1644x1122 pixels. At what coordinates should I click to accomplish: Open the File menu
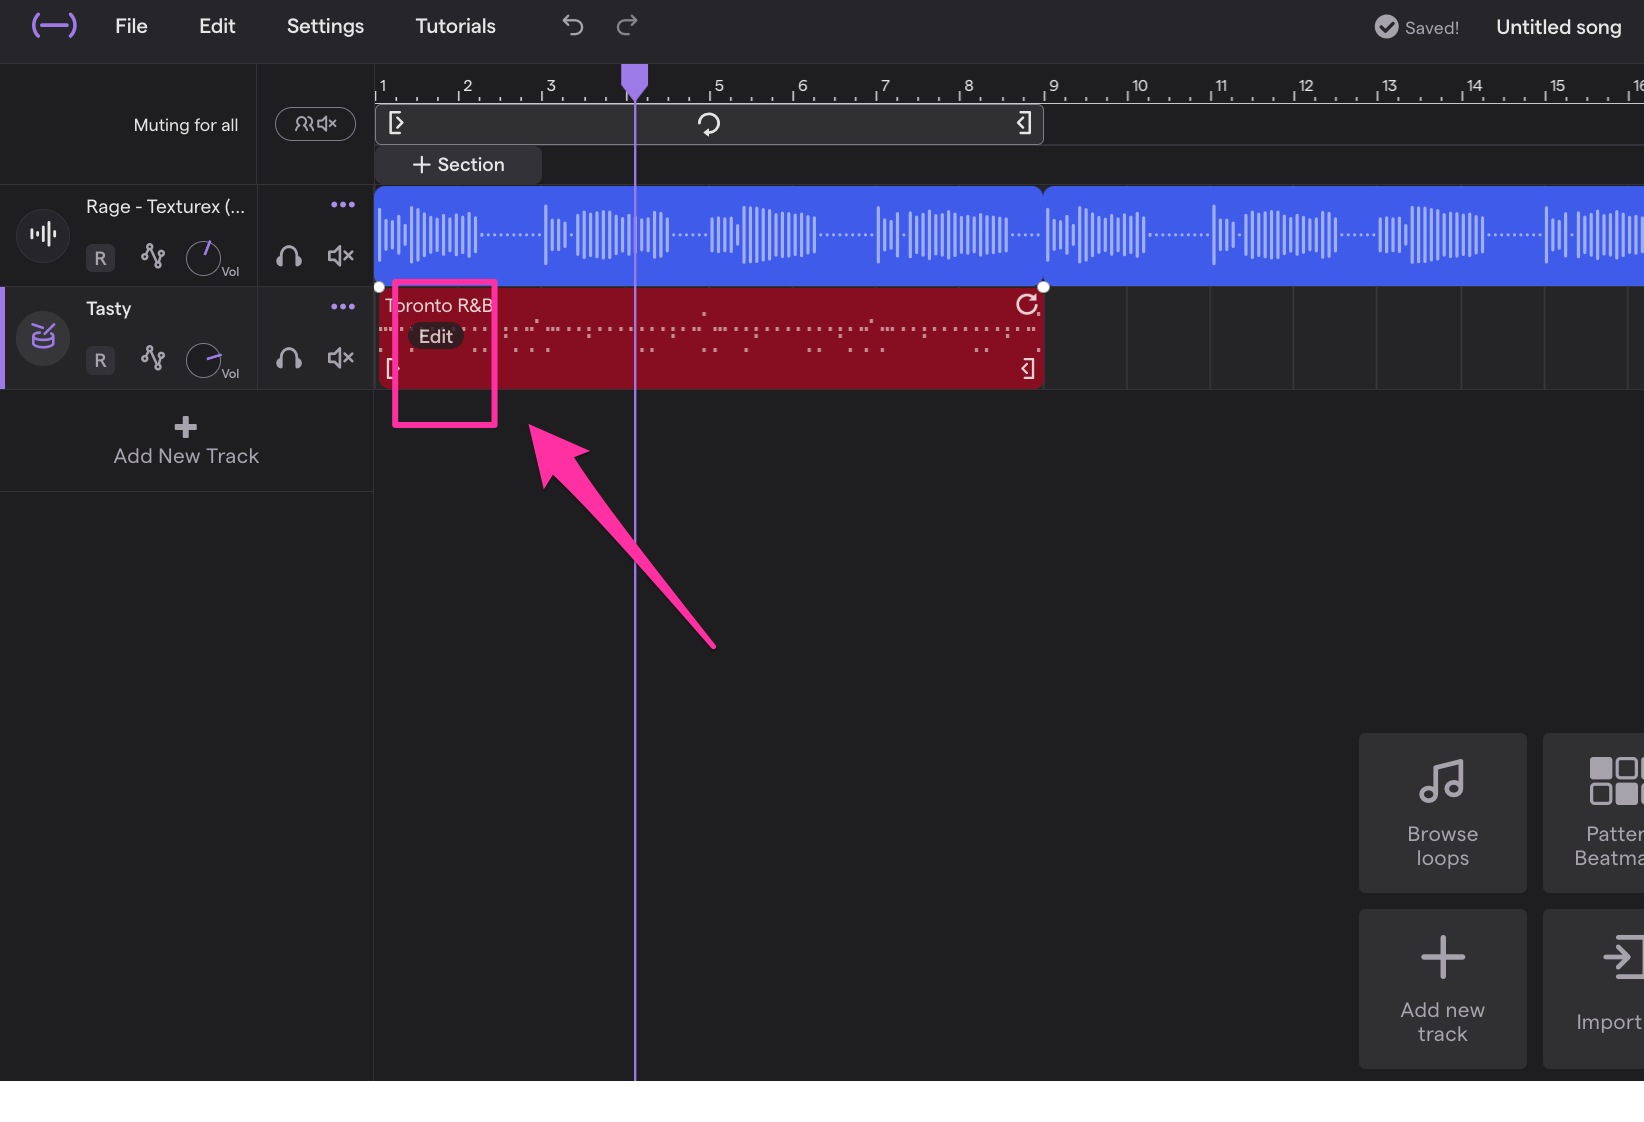pyautogui.click(x=130, y=26)
